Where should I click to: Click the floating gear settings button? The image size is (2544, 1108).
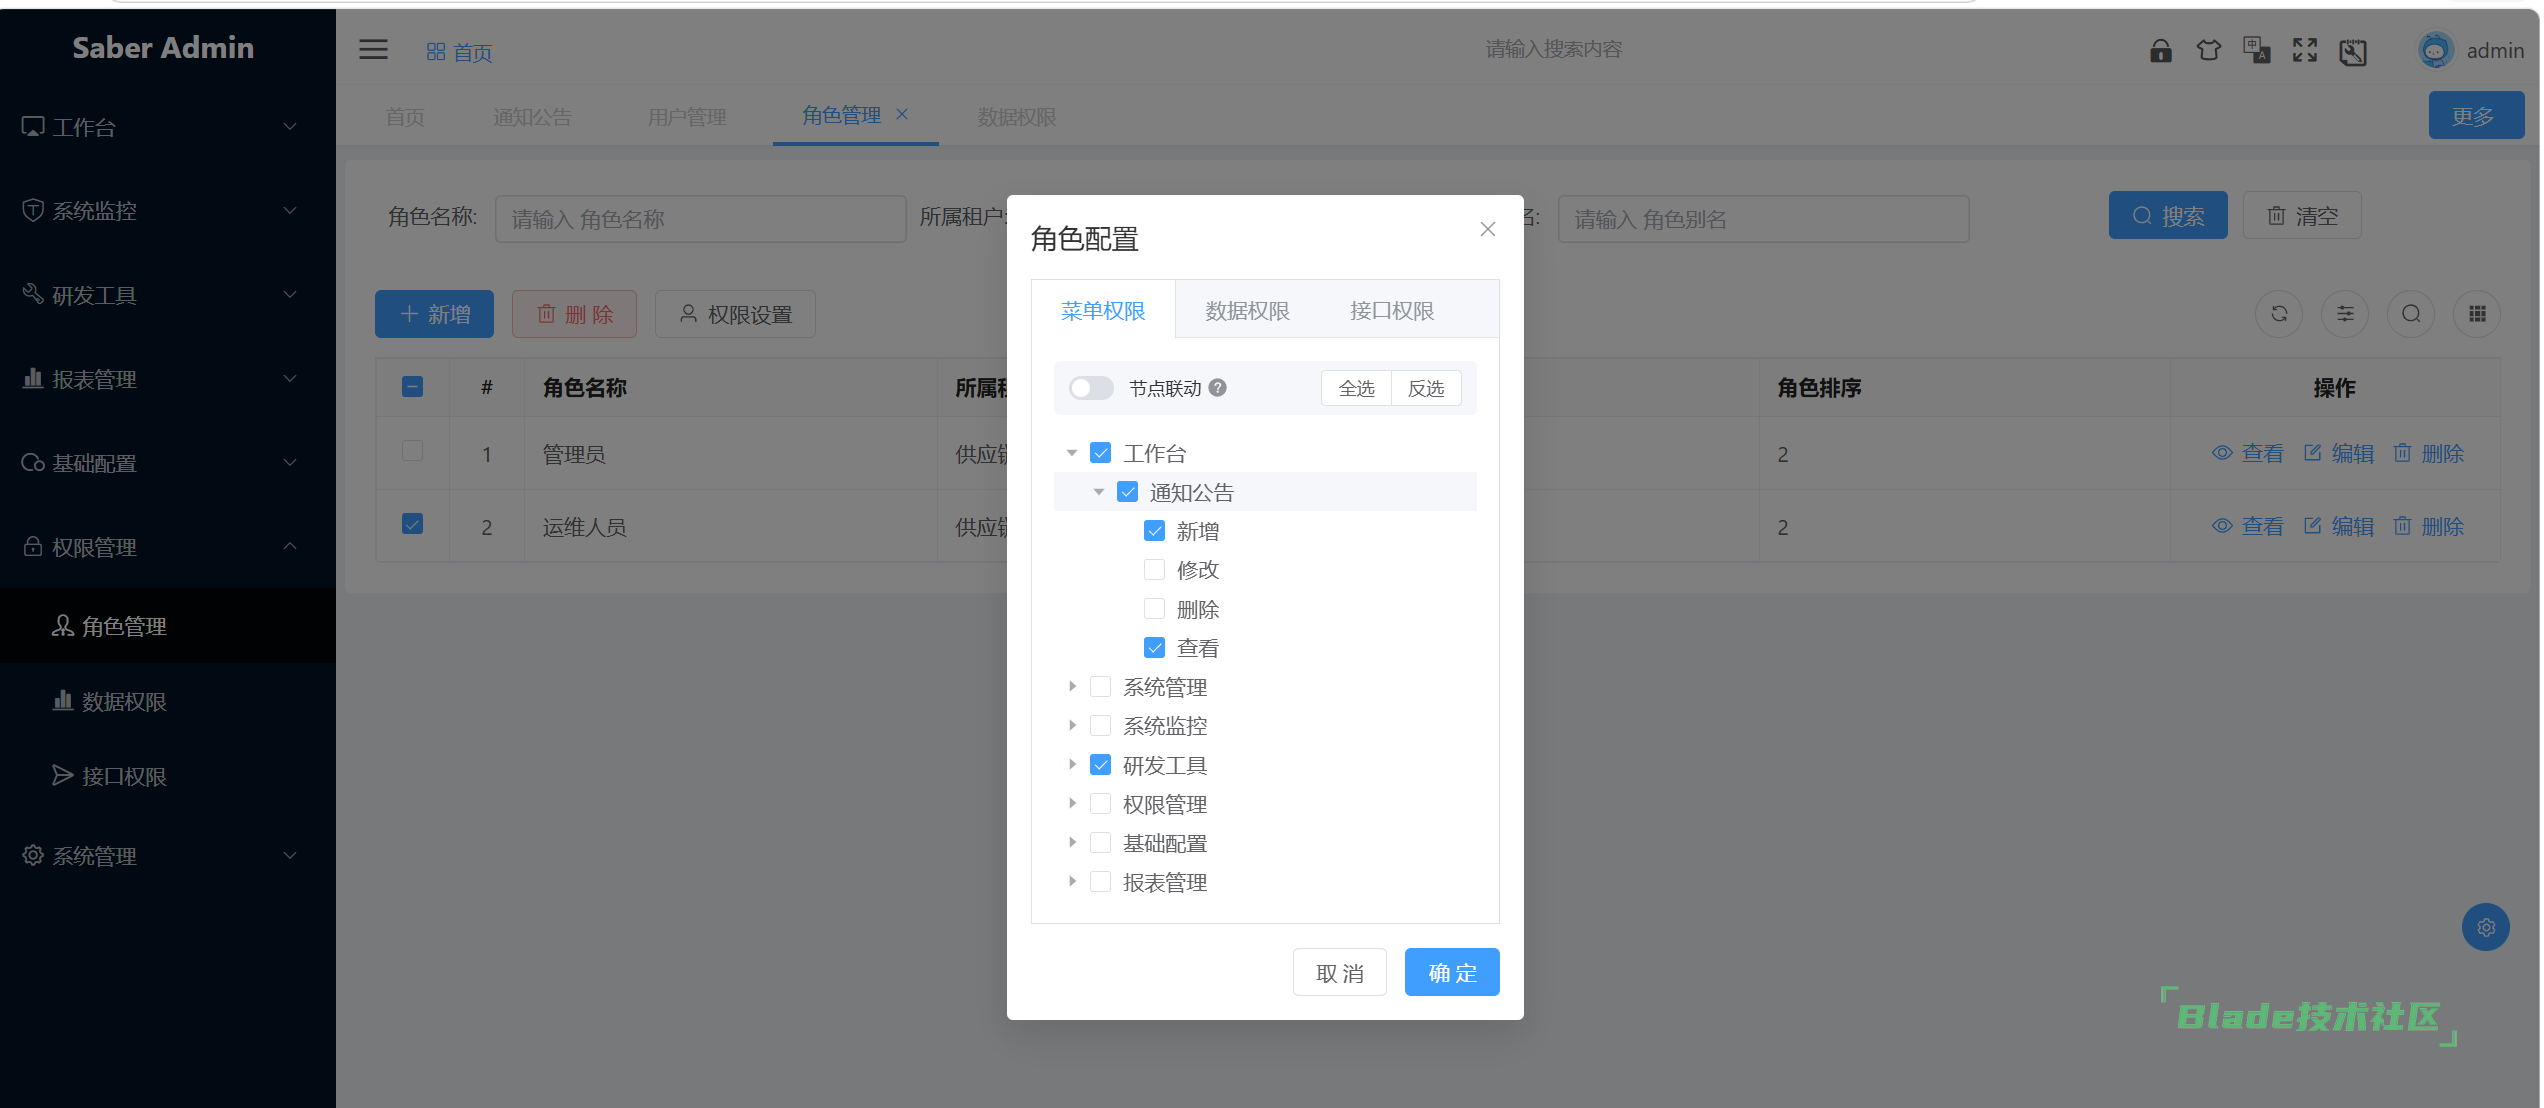(2485, 927)
